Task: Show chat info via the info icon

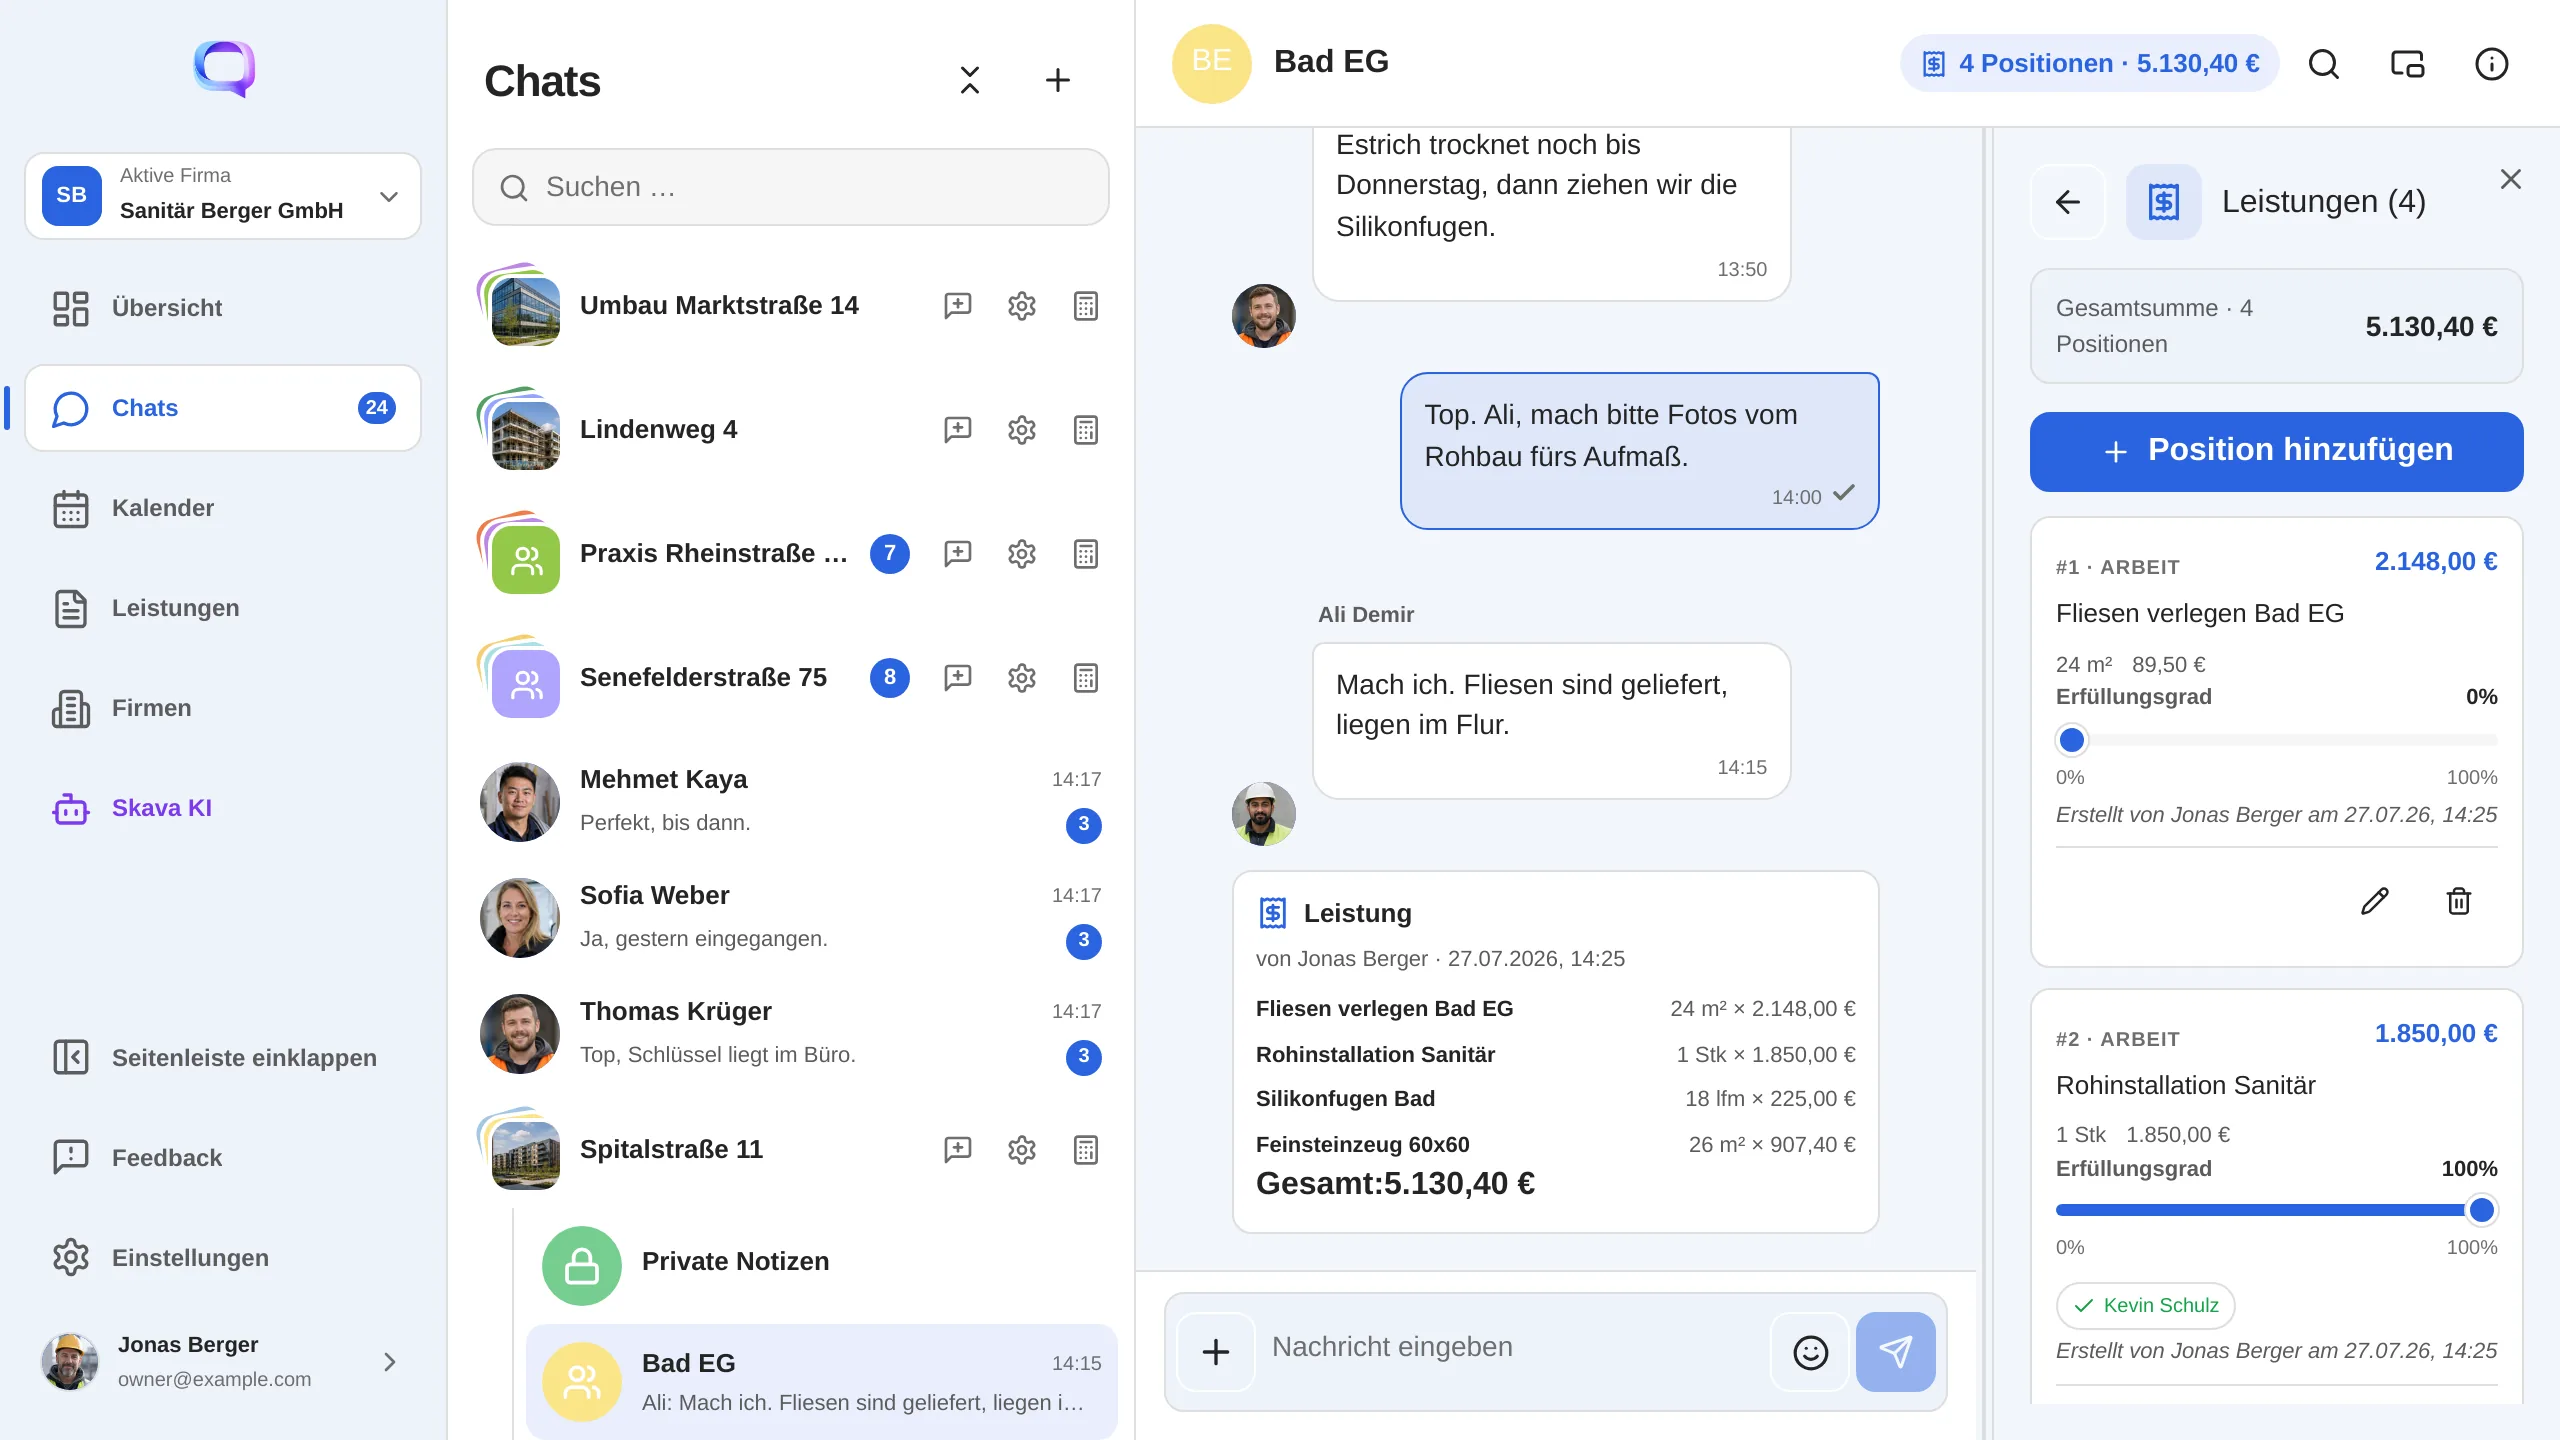Action: (2491, 64)
